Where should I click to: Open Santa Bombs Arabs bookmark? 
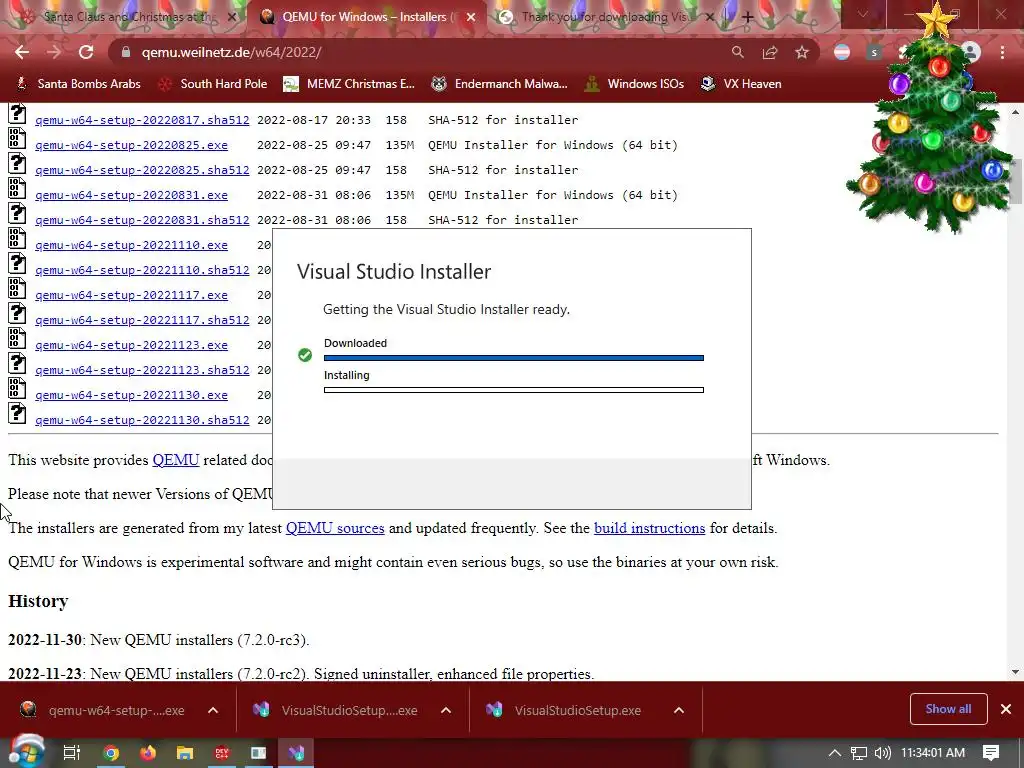pyautogui.click(x=78, y=84)
